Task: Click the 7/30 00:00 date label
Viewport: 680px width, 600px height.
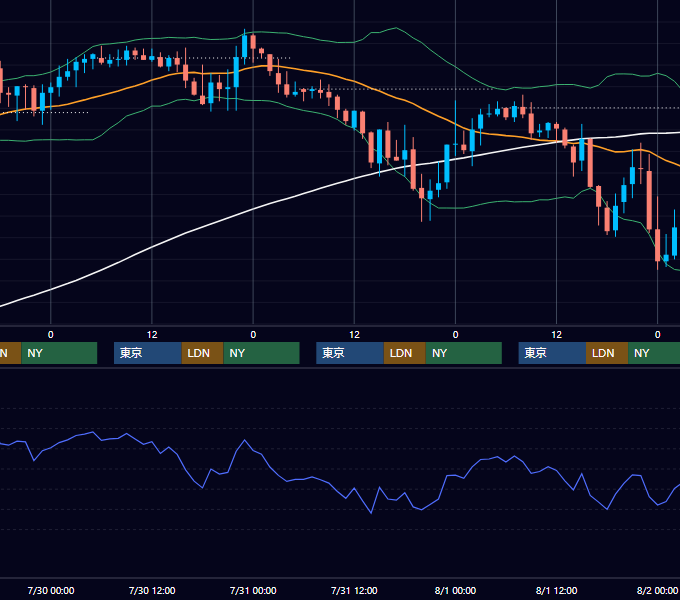Action: click(x=51, y=590)
